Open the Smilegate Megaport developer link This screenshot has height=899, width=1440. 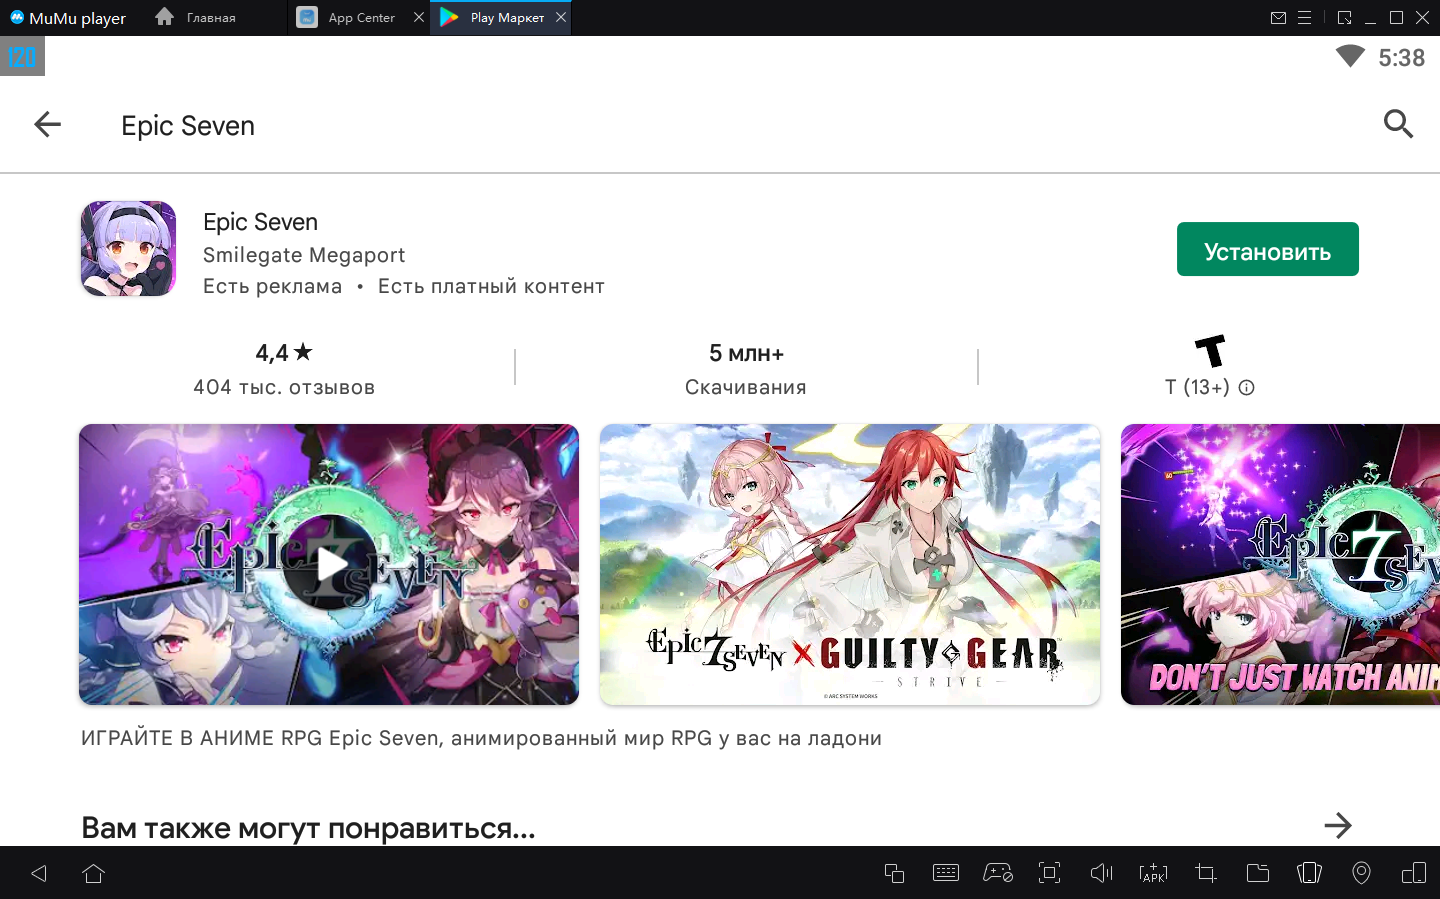pyautogui.click(x=304, y=255)
